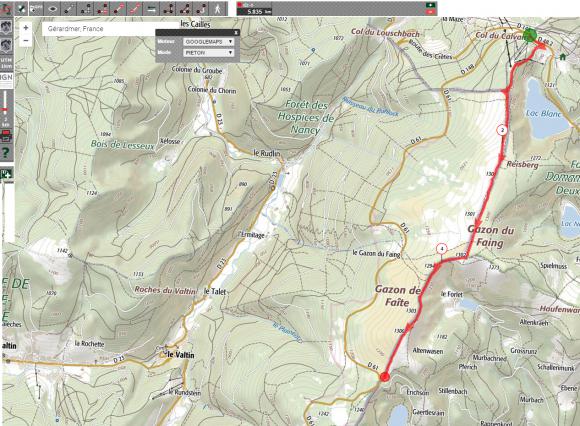
Task: Click the green question mark help icon
Action: coord(6,152)
